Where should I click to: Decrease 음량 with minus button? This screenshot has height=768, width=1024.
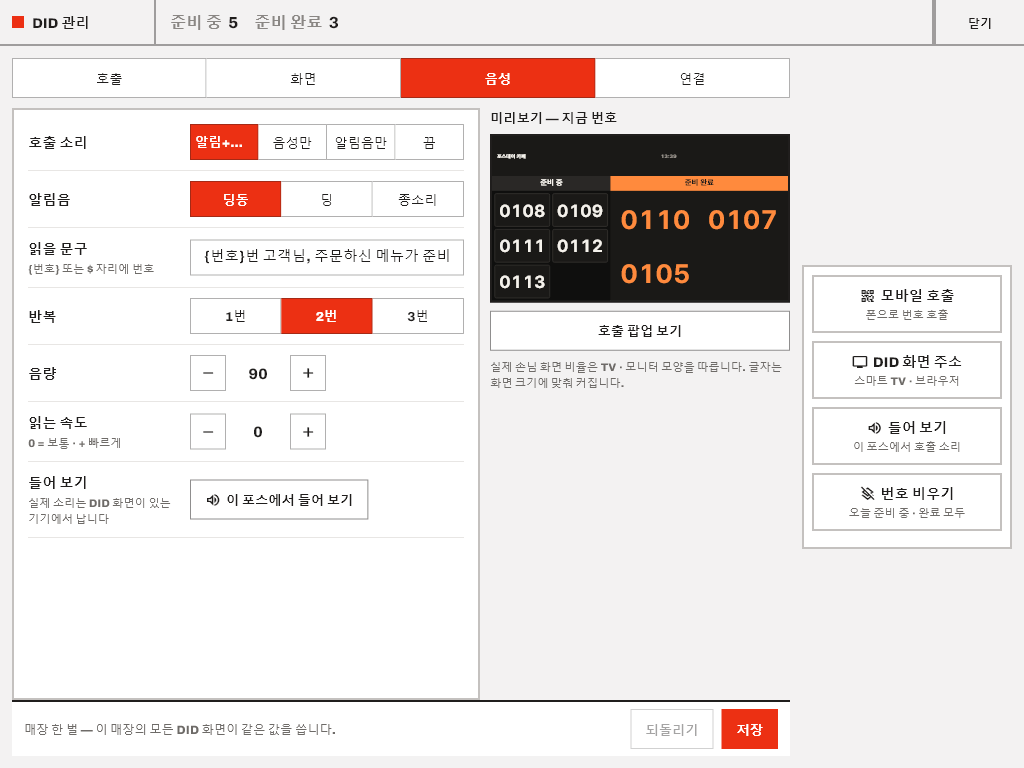(208, 373)
